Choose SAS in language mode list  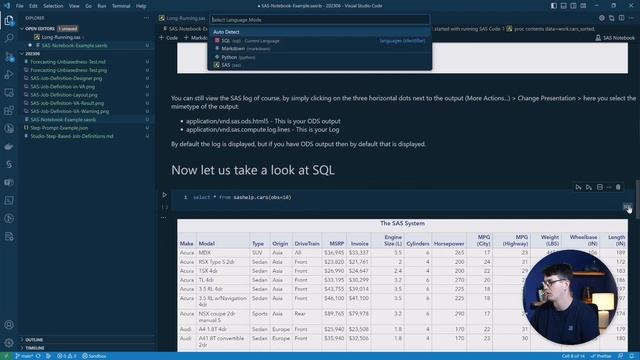click(320, 65)
